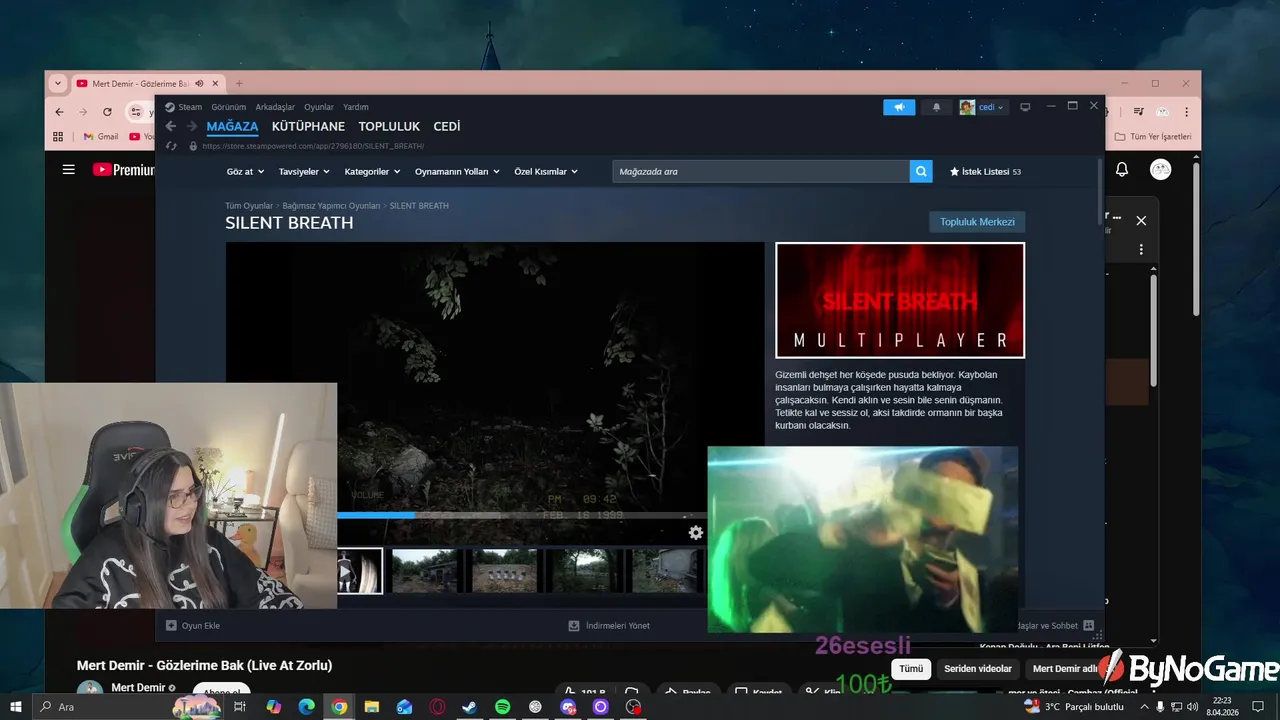Select the Seriden videolar chip

click(978, 669)
